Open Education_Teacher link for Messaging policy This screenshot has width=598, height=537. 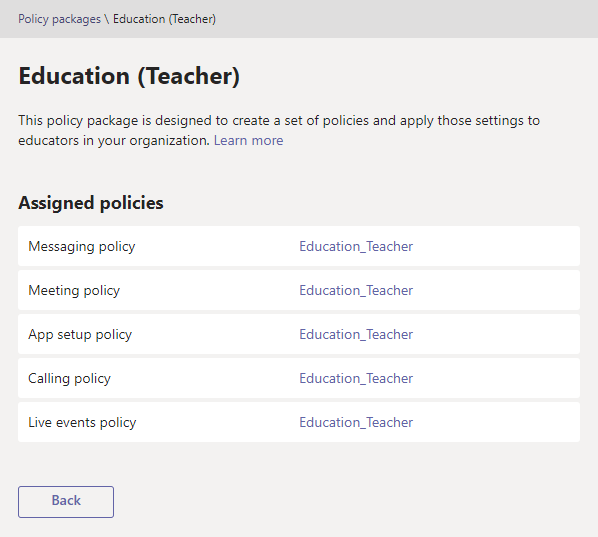point(356,246)
